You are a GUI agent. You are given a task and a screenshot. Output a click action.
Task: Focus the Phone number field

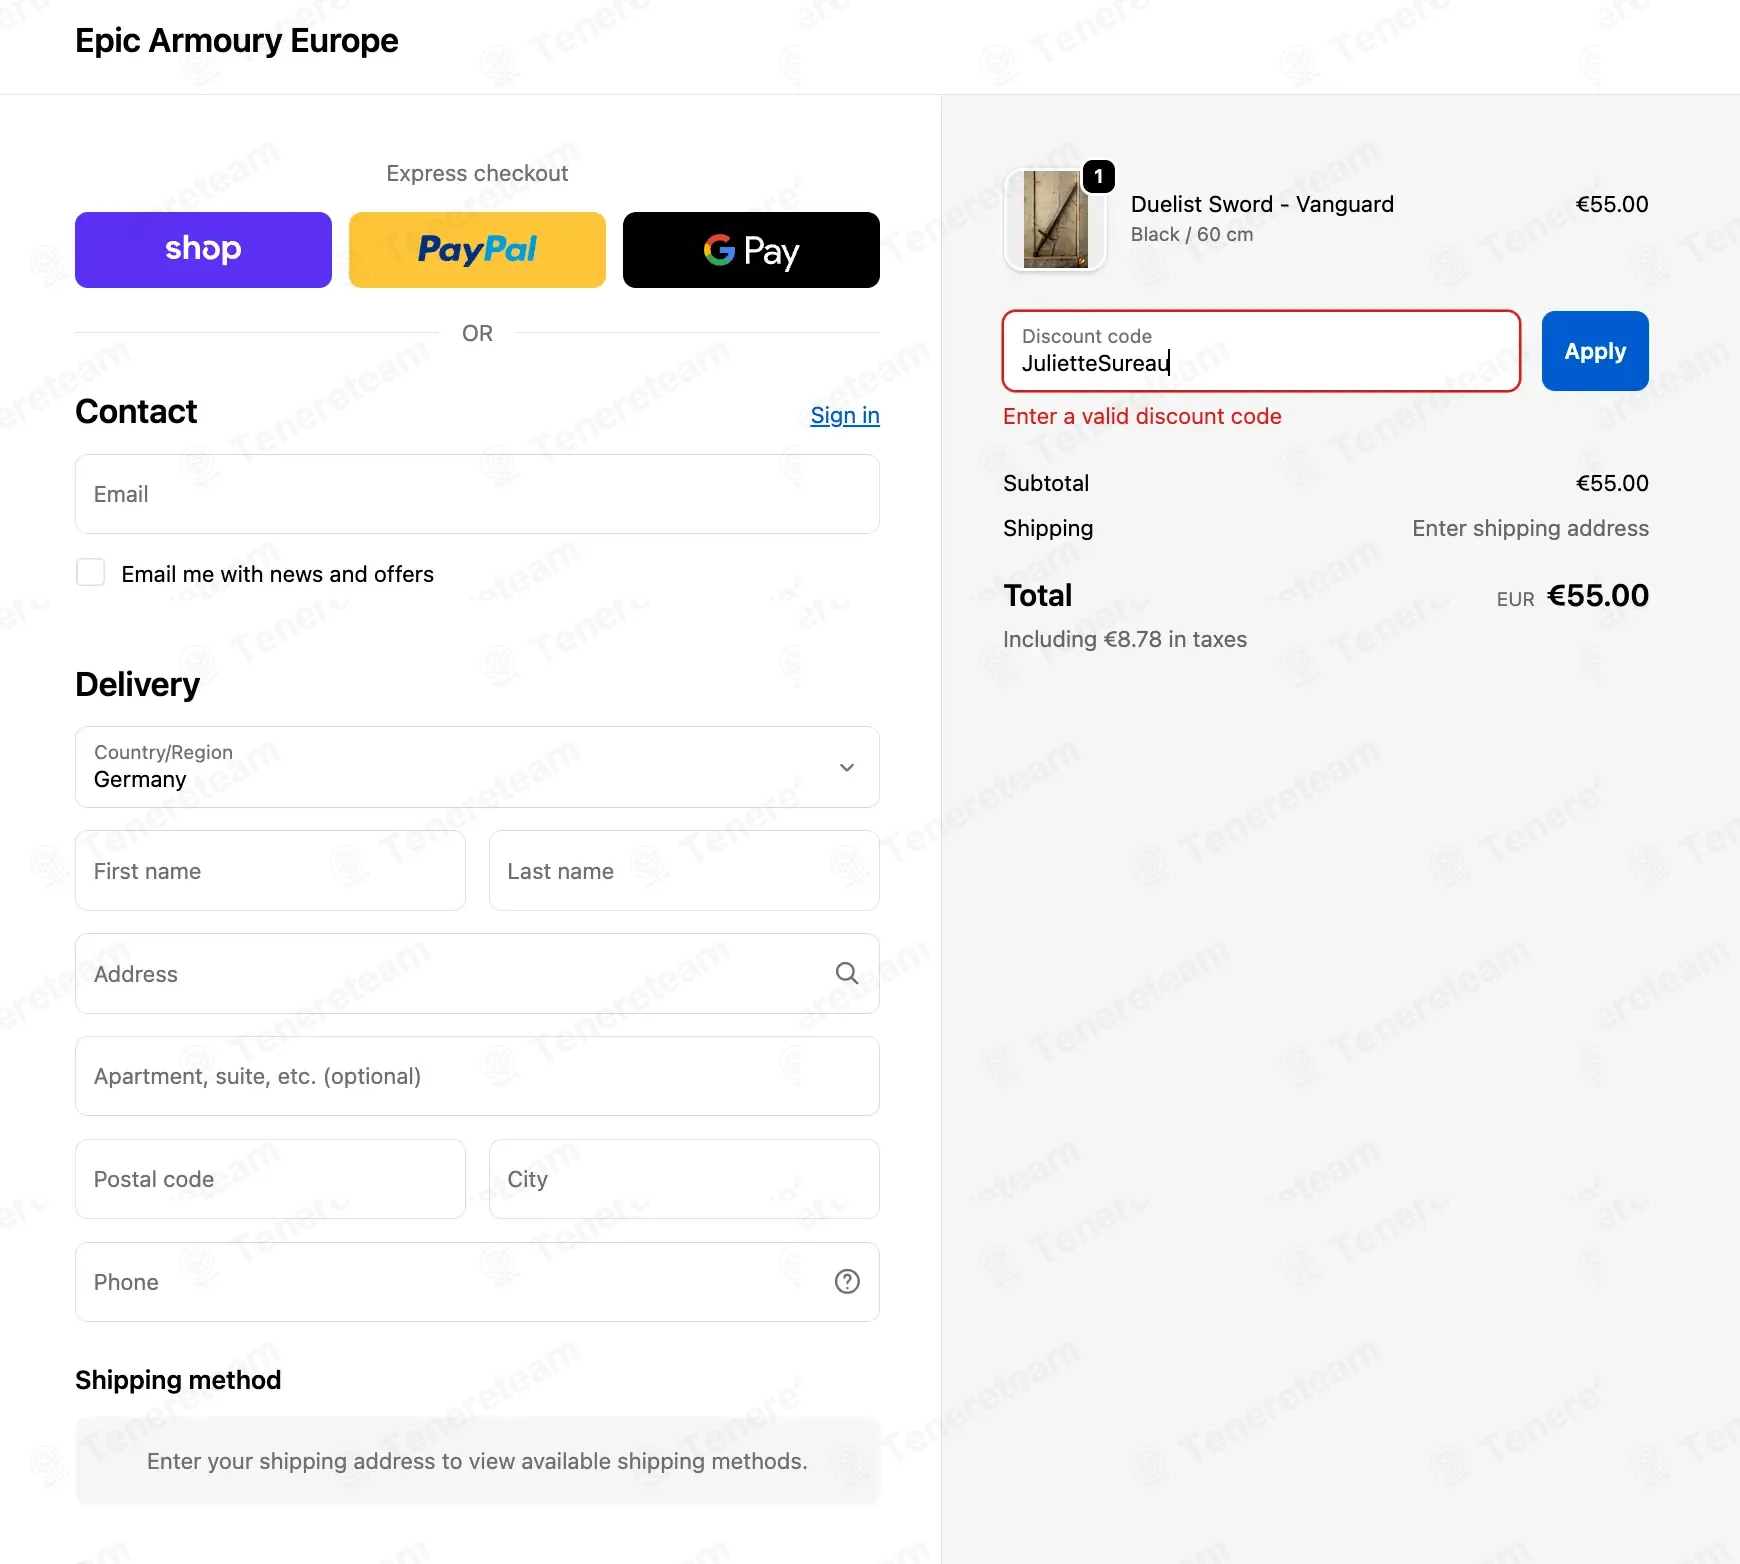pos(450,1282)
